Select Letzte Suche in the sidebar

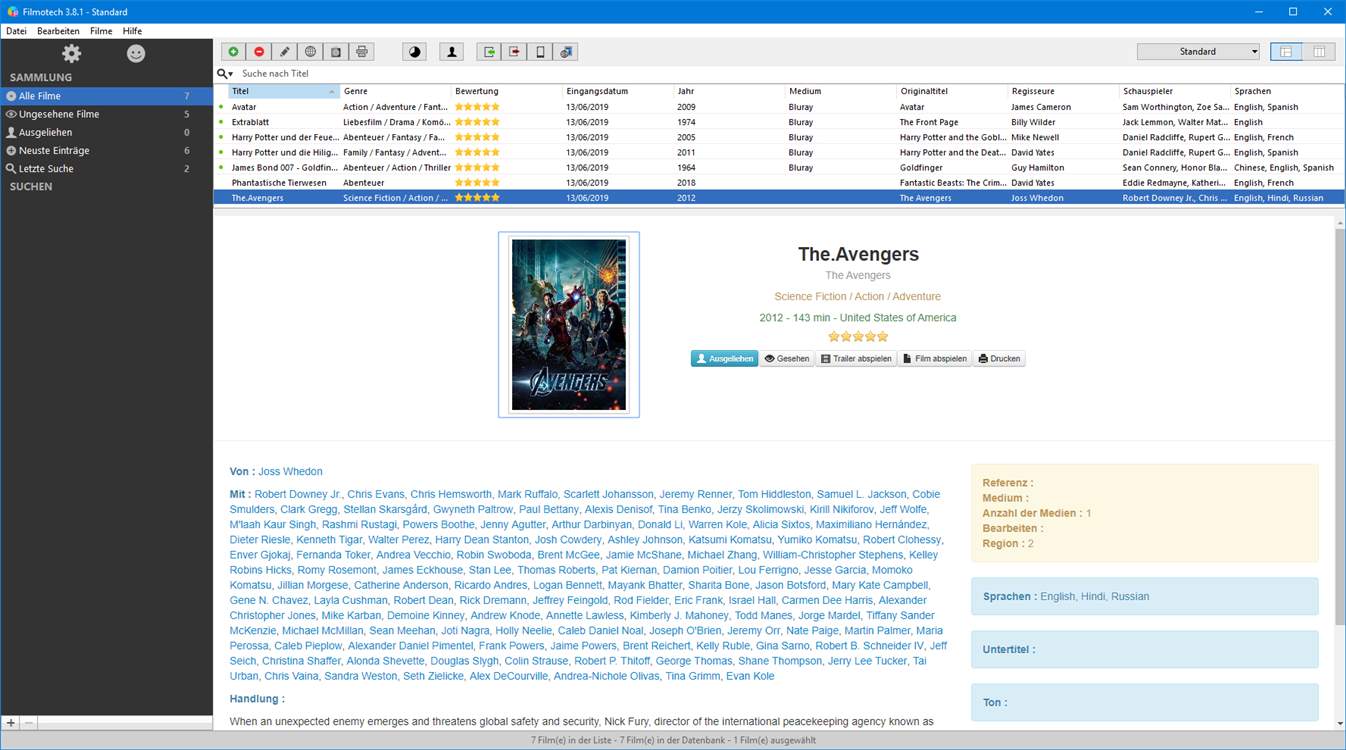(106, 168)
